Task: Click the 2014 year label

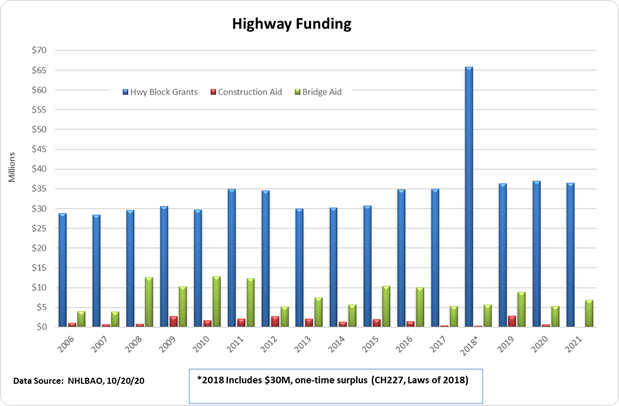Action: [336, 344]
